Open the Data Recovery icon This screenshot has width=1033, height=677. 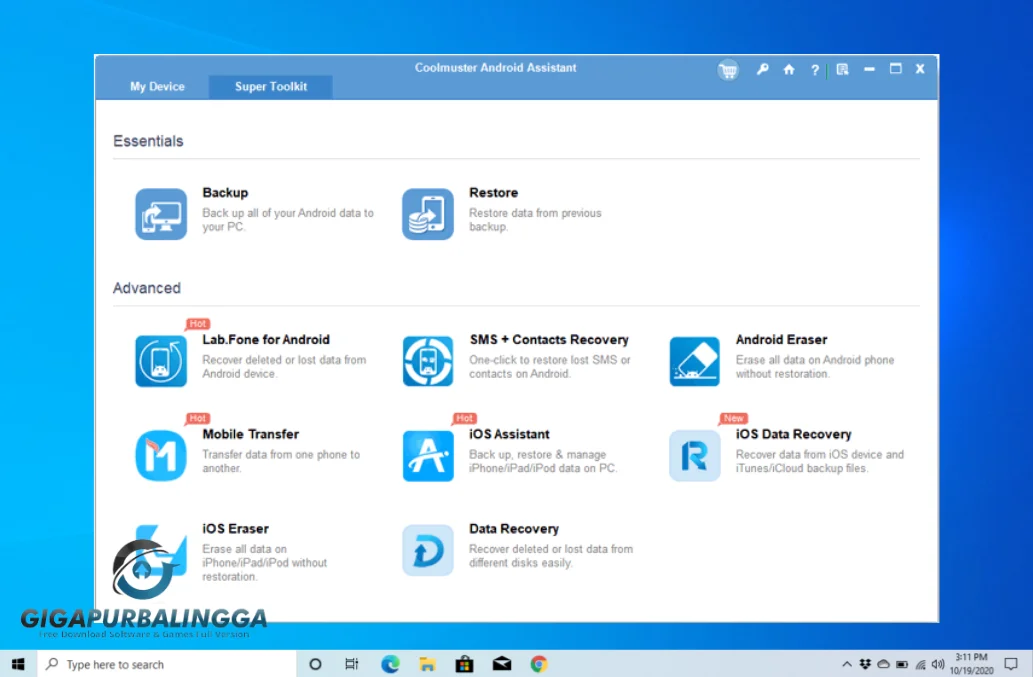coord(428,550)
